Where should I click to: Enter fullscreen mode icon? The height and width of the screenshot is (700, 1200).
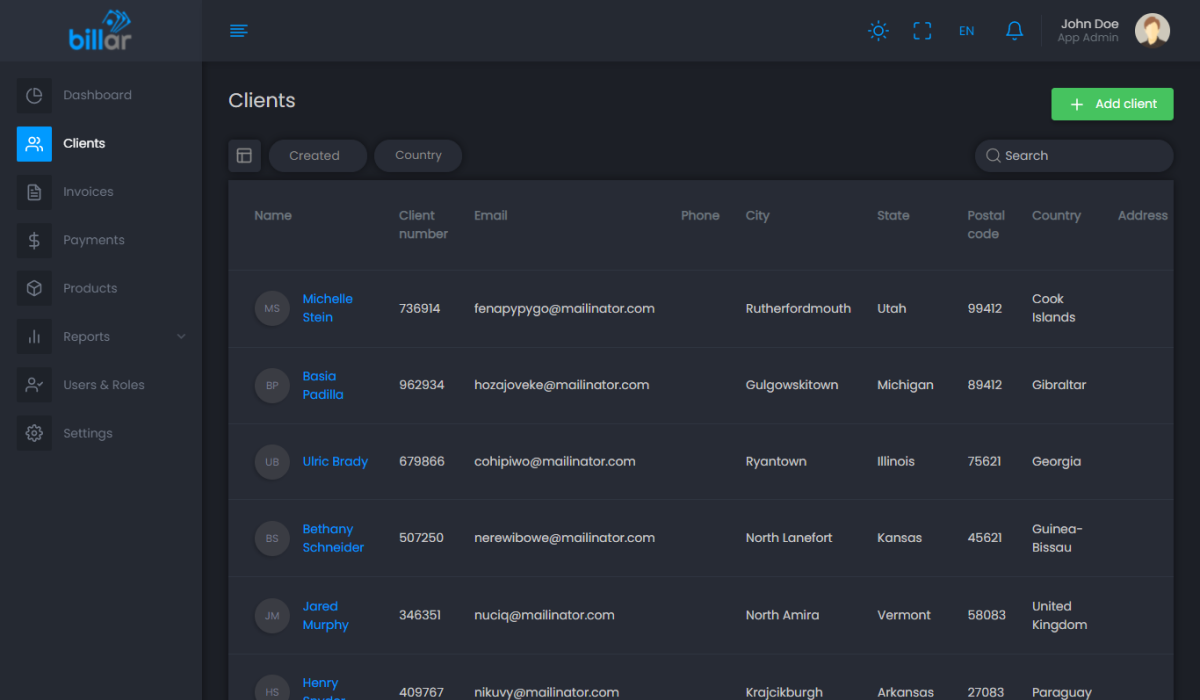click(x=922, y=31)
